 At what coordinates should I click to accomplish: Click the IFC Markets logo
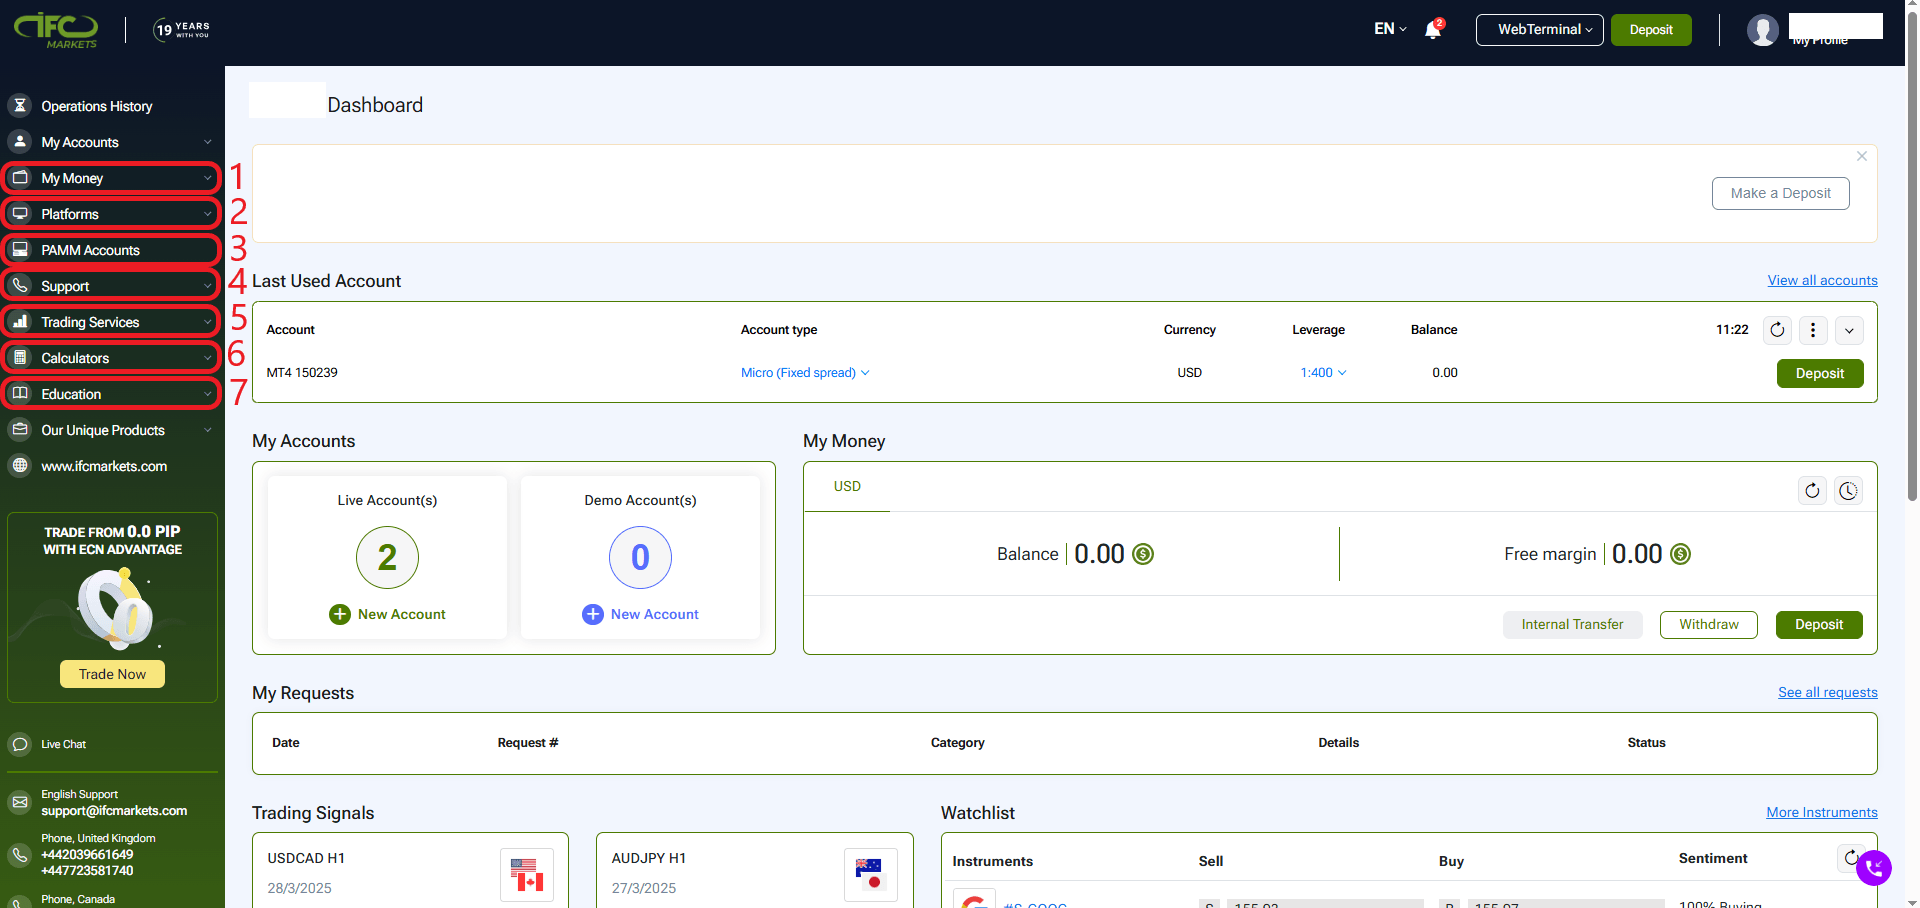(56, 30)
